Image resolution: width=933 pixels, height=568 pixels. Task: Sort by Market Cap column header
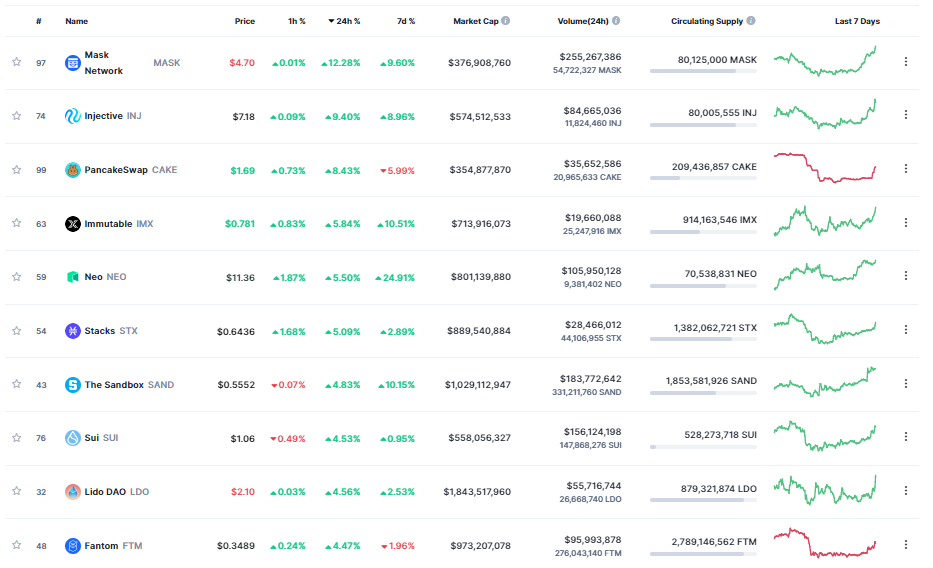click(x=475, y=21)
